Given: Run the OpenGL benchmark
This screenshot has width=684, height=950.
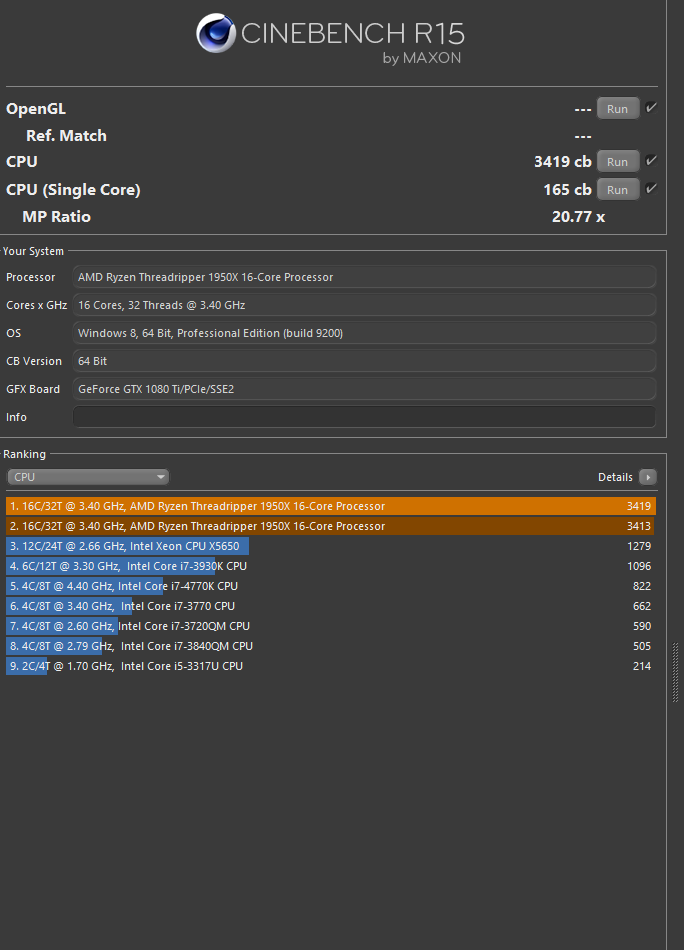Looking at the screenshot, I should (617, 108).
